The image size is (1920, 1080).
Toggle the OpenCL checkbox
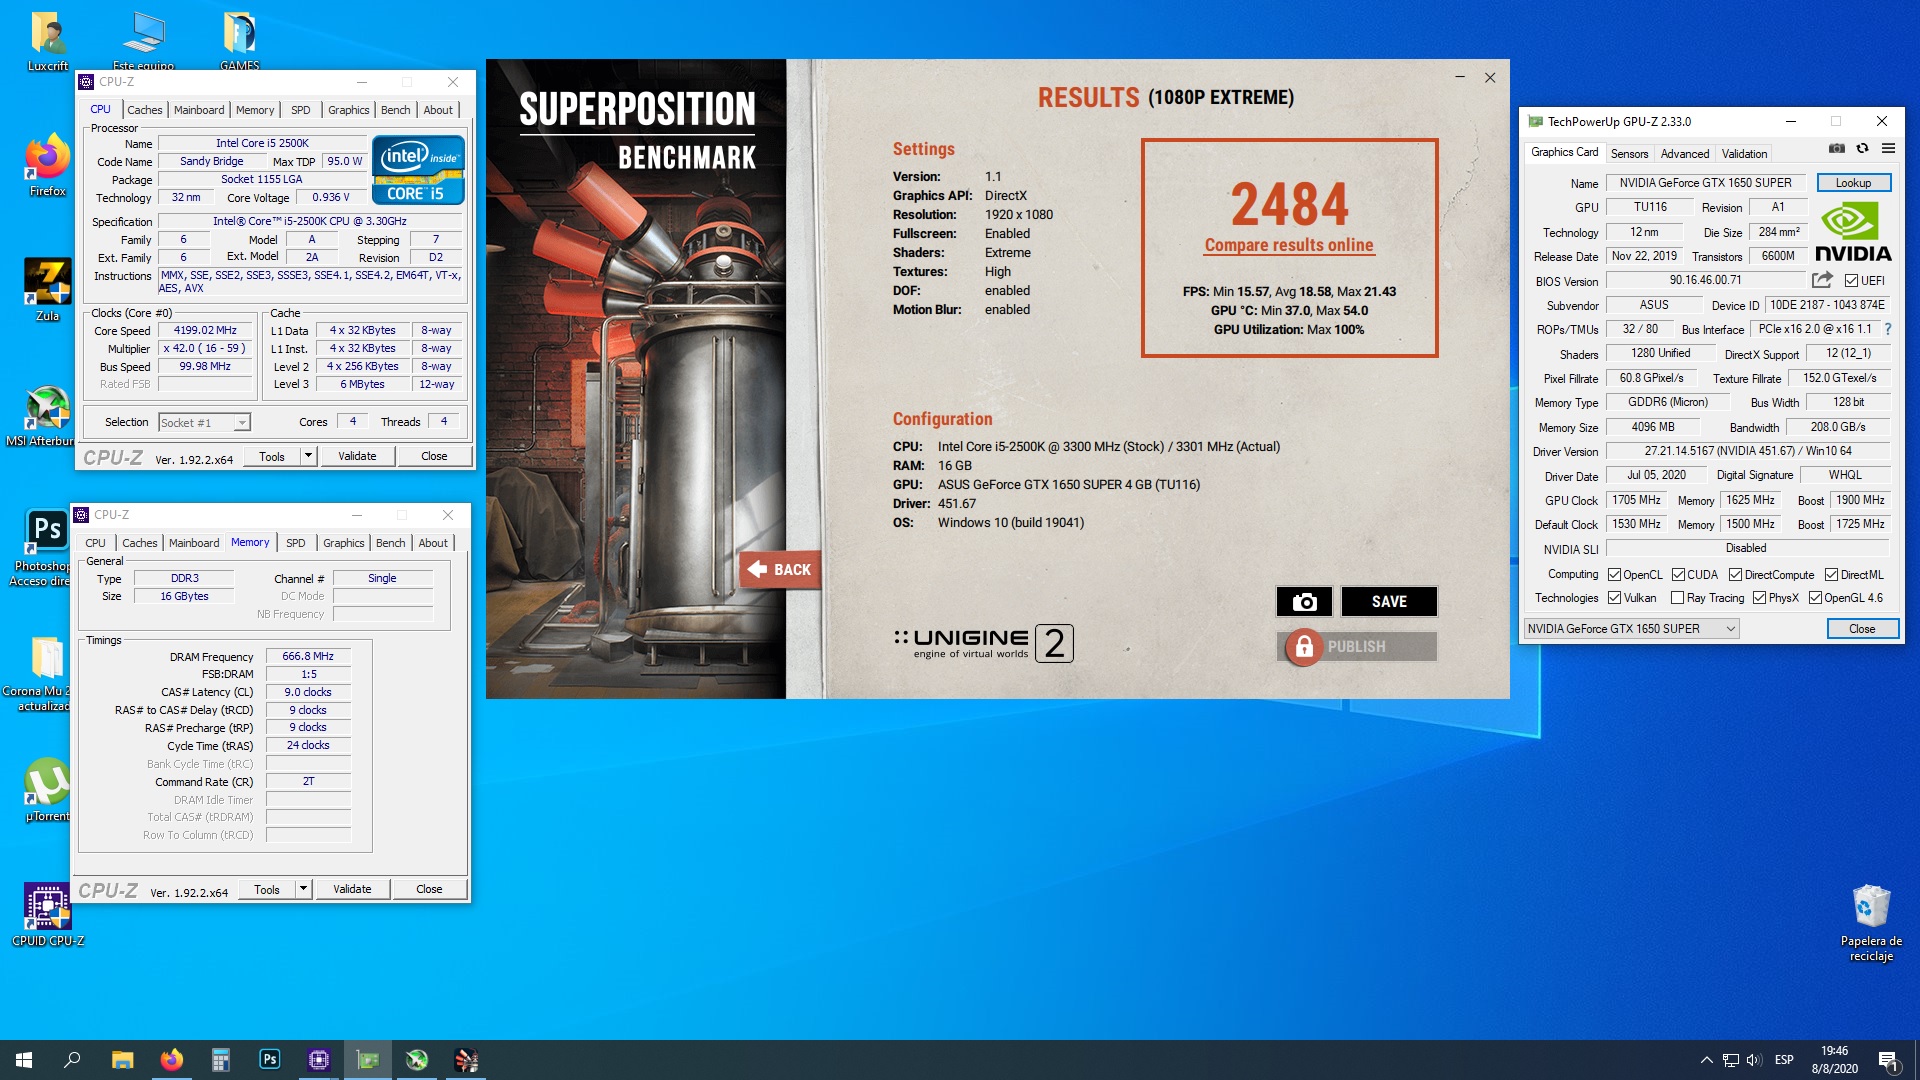(x=1614, y=574)
